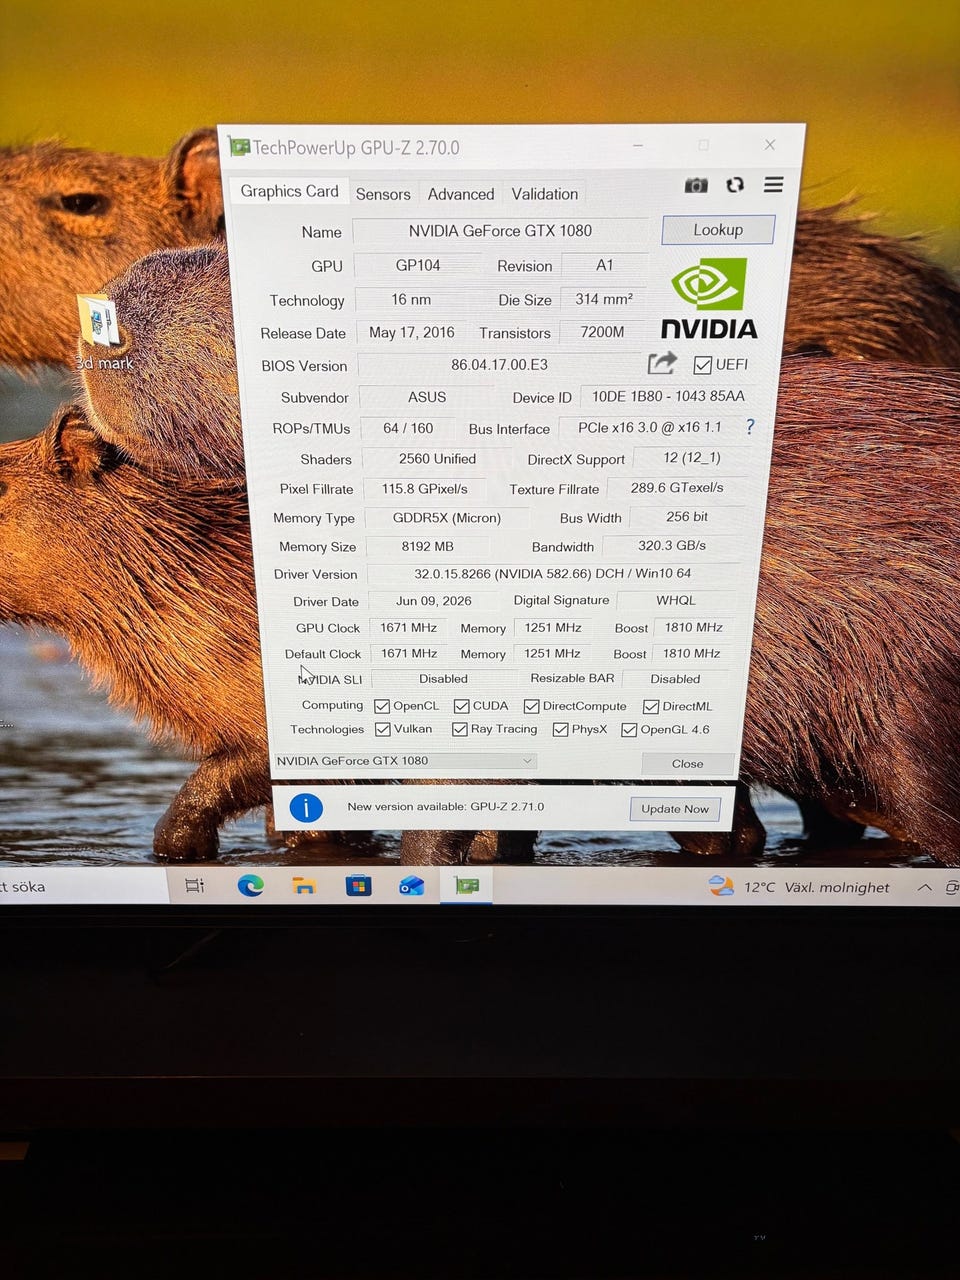Open the GPU-Z hamburger menu
The height and width of the screenshot is (1280, 960).
tap(773, 185)
